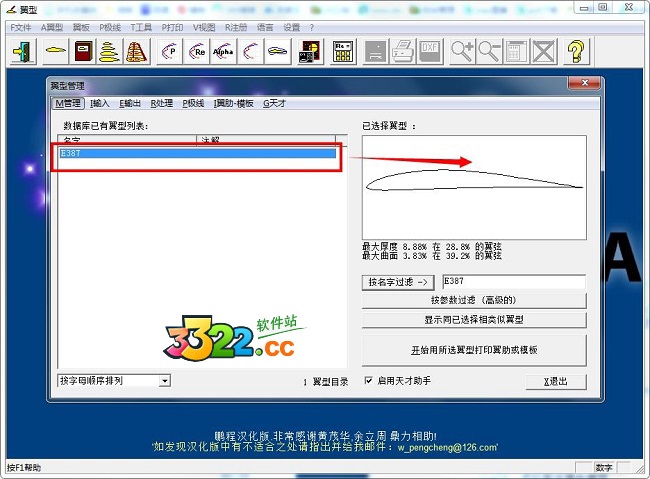Click 显示同已选择相类似翼型 button
650x479 pixels.
(474, 320)
